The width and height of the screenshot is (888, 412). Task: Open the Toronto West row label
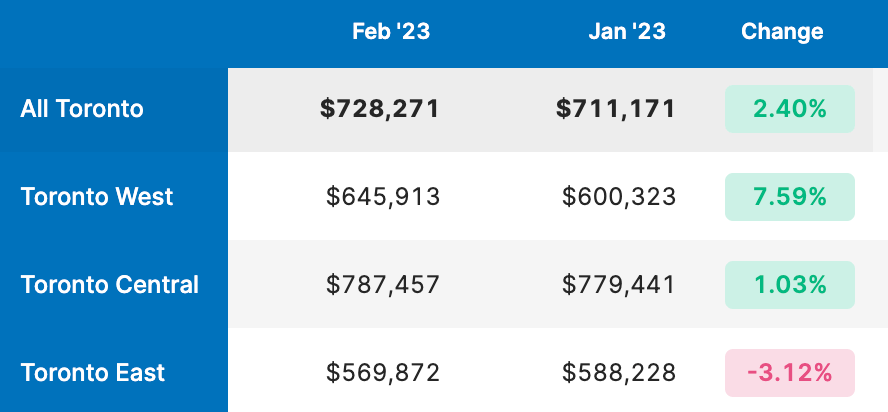click(97, 197)
